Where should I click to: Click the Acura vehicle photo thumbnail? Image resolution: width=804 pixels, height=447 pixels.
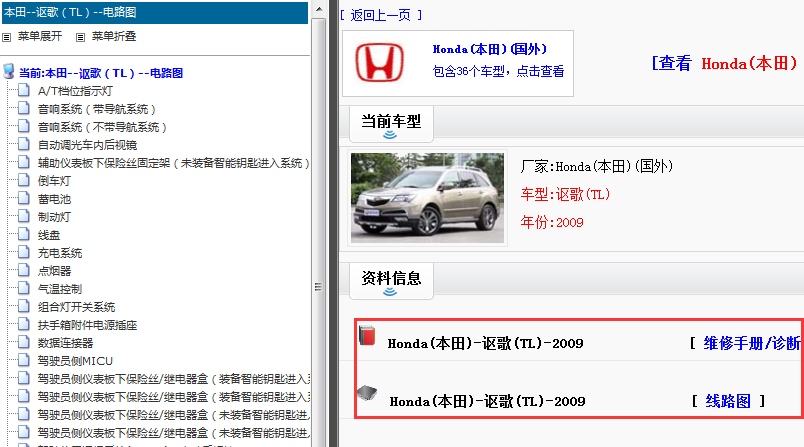pyautogui.click(x=428, y=198)
